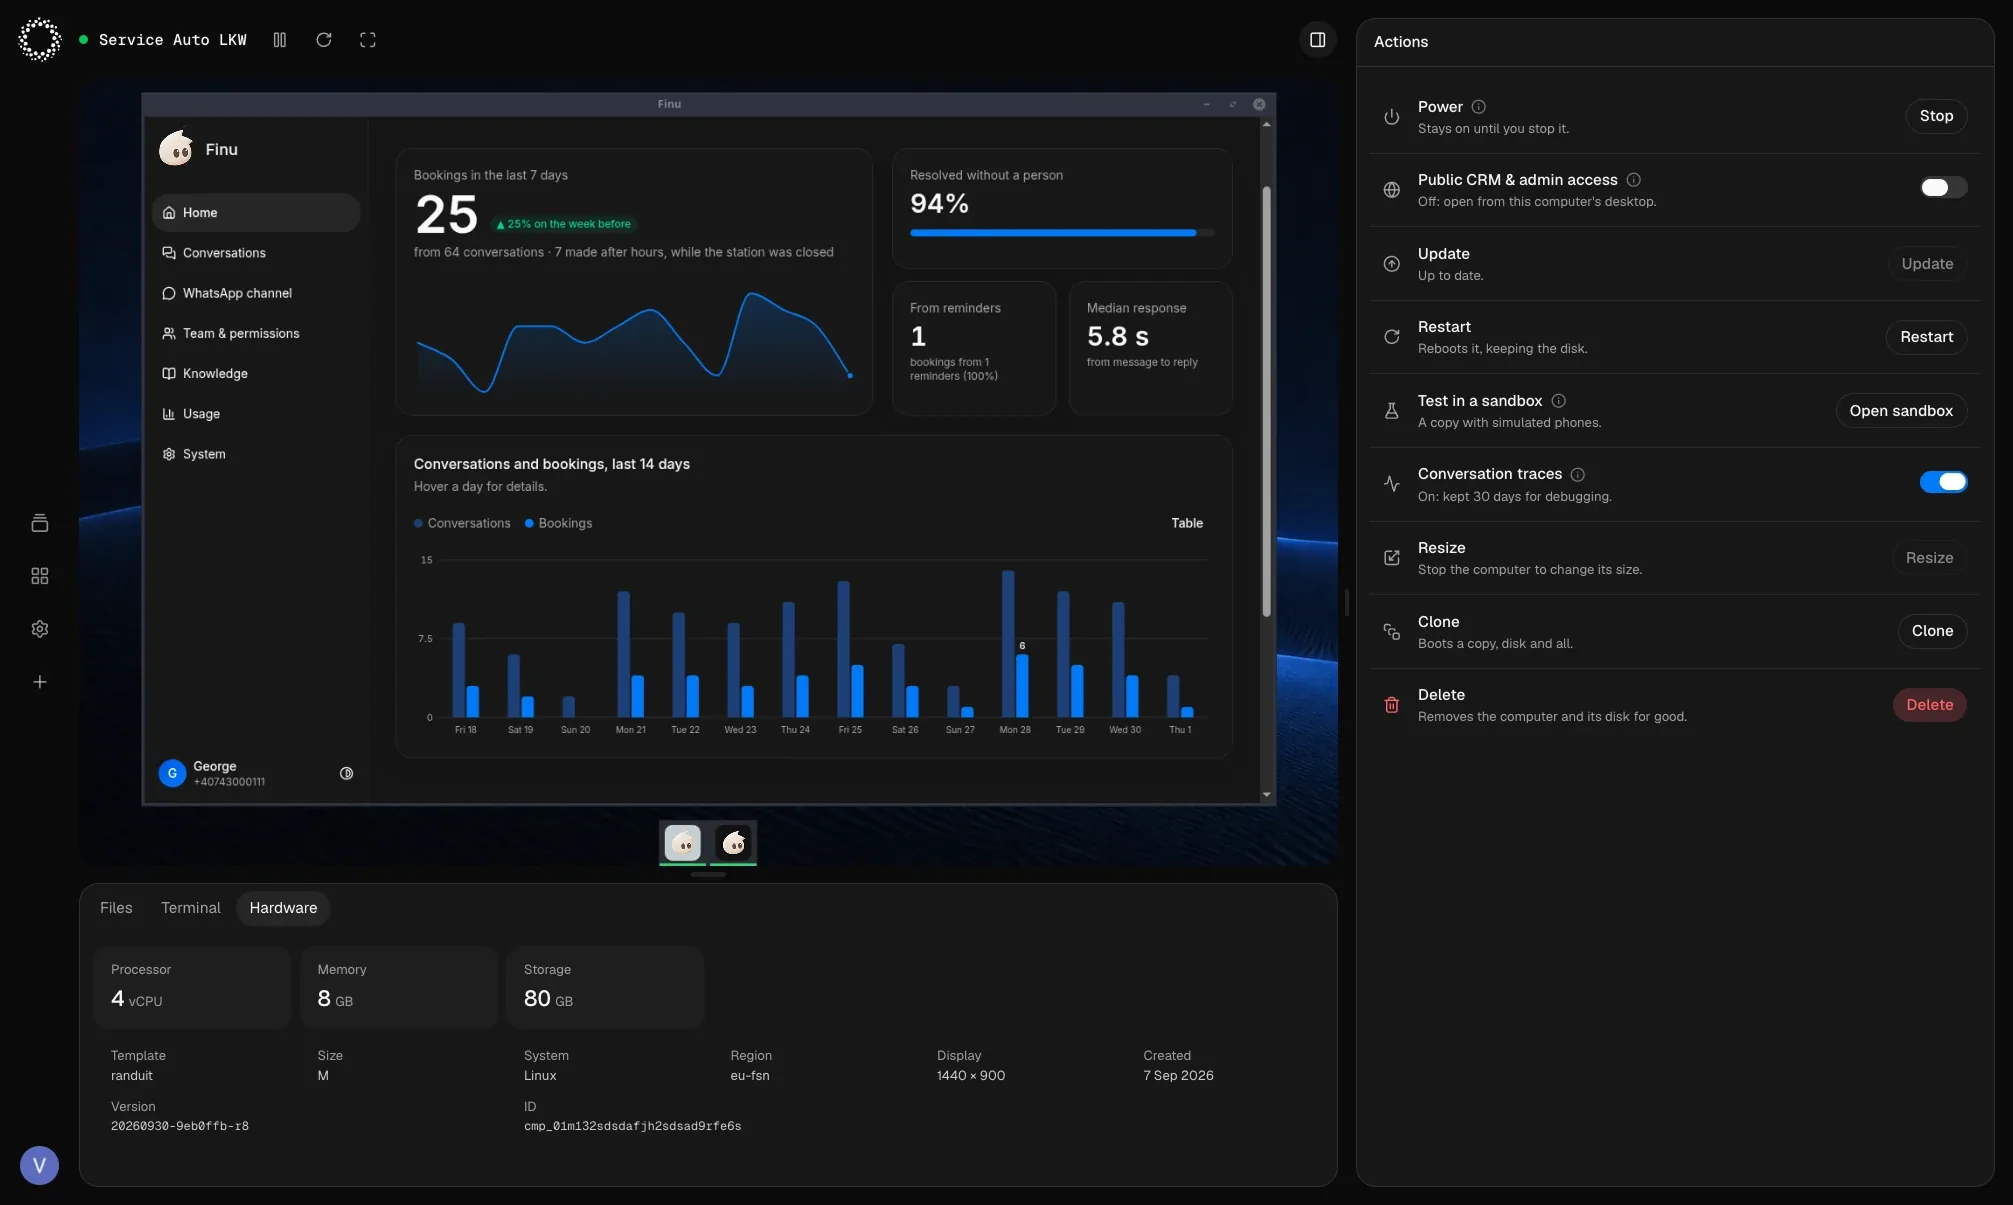Viewport: 2013px width, 1205px height.
Task: Switch to the Terminal tab
Action: point(190,908)
